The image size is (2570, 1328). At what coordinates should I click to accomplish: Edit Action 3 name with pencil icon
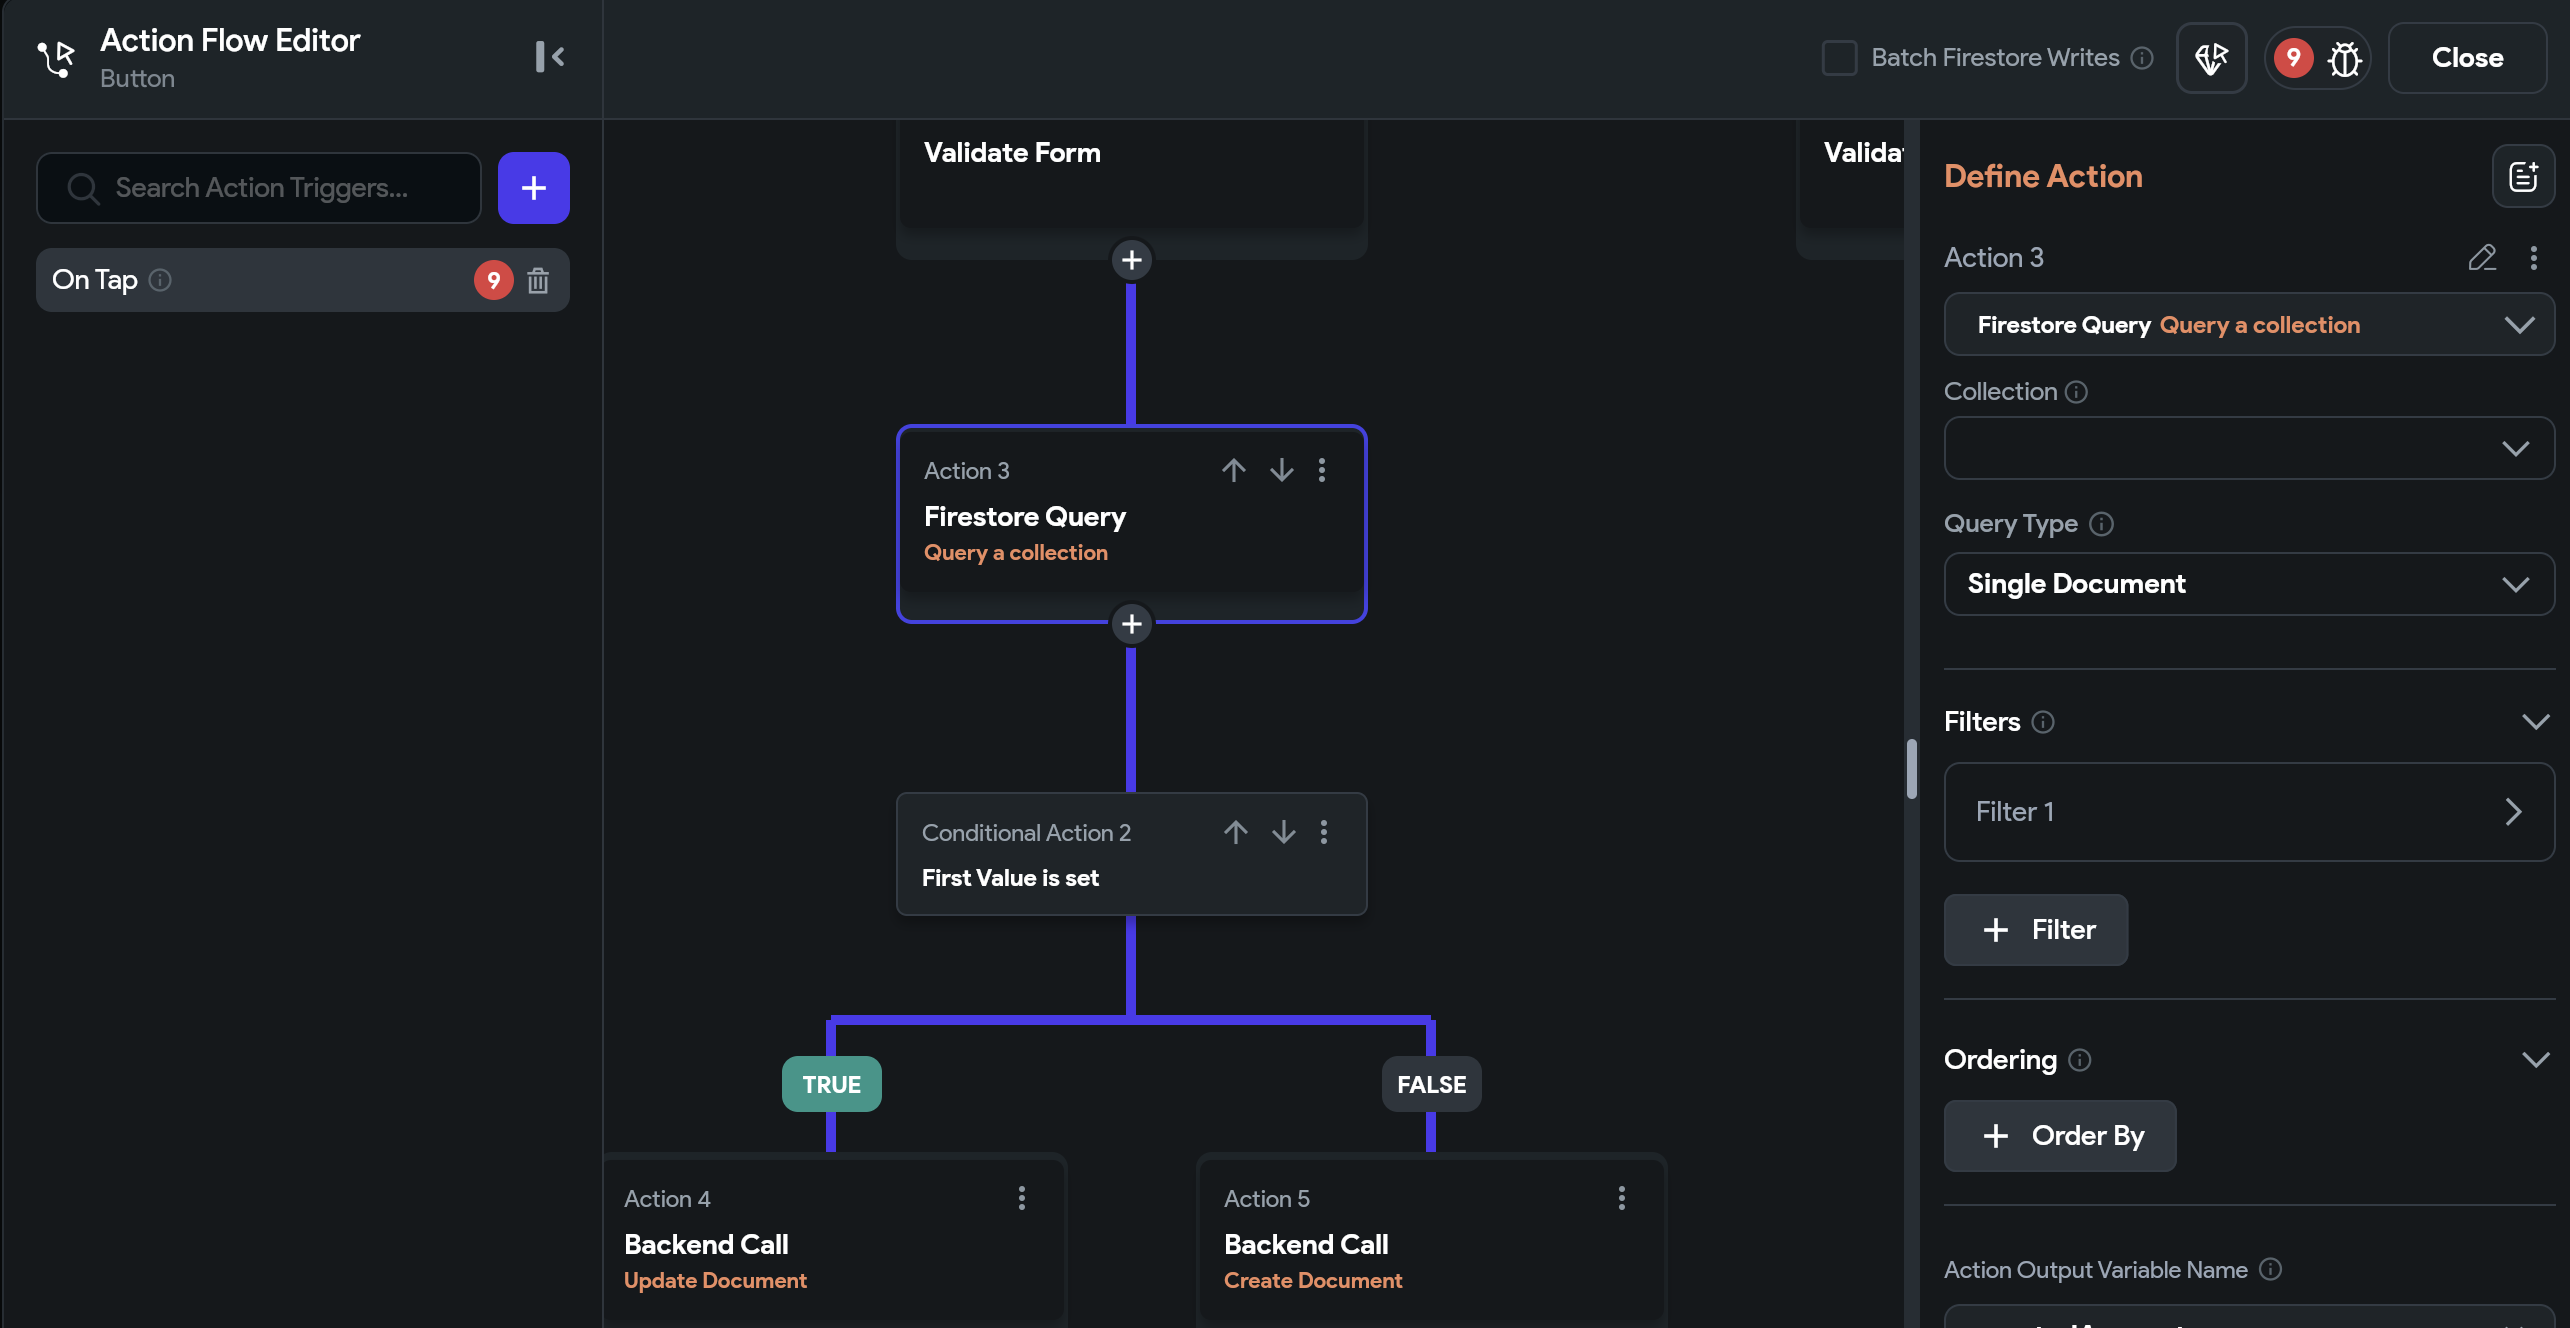[x=2481, y=258]
